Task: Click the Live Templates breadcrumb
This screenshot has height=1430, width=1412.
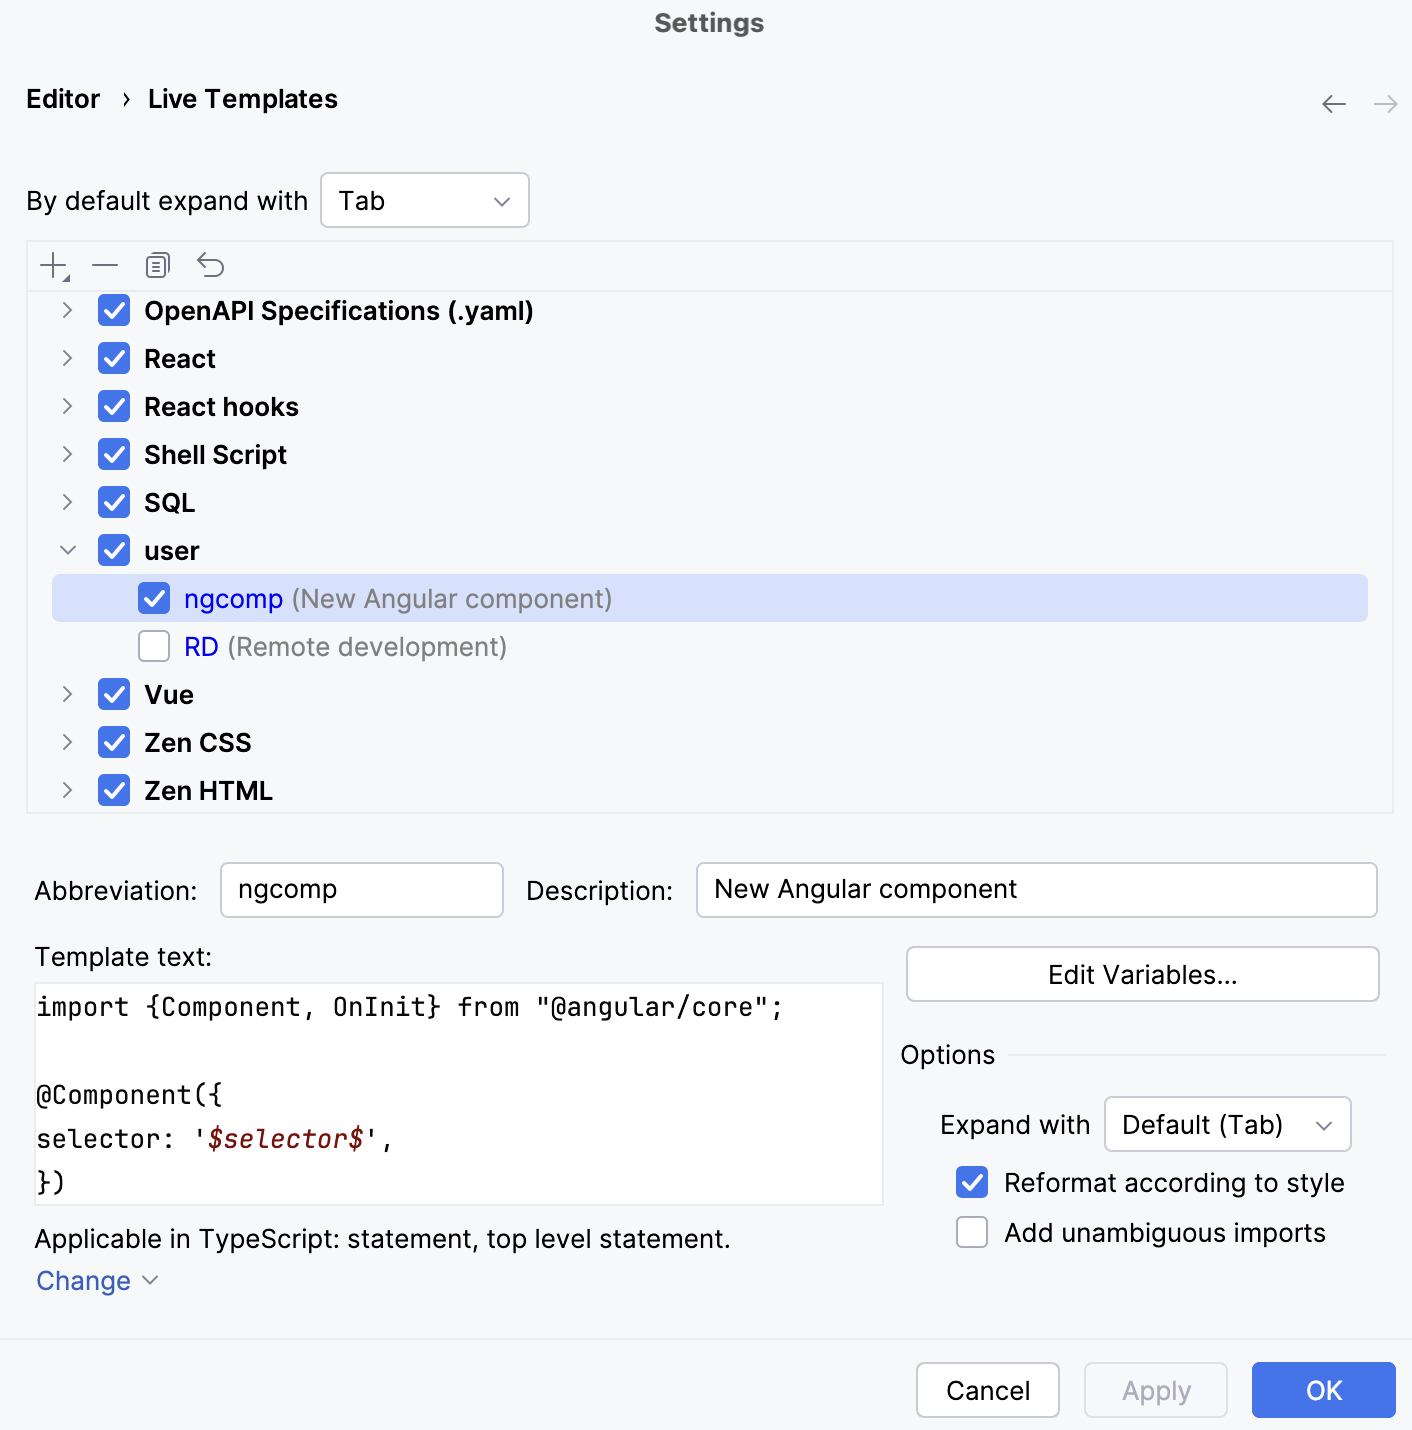Action: coord(242,98)
